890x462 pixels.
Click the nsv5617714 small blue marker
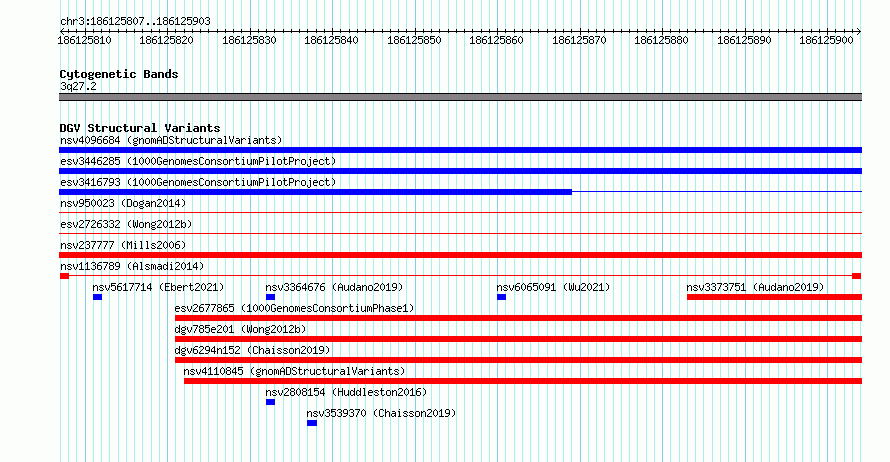(x=98, y=297)
